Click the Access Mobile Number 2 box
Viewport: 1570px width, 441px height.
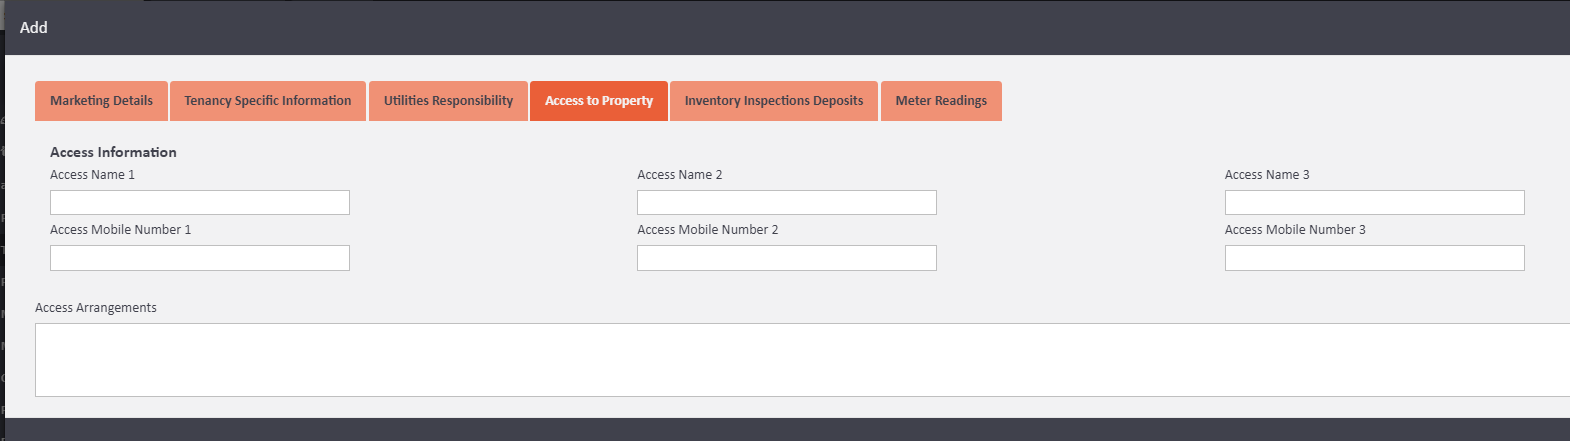[787, 258]
